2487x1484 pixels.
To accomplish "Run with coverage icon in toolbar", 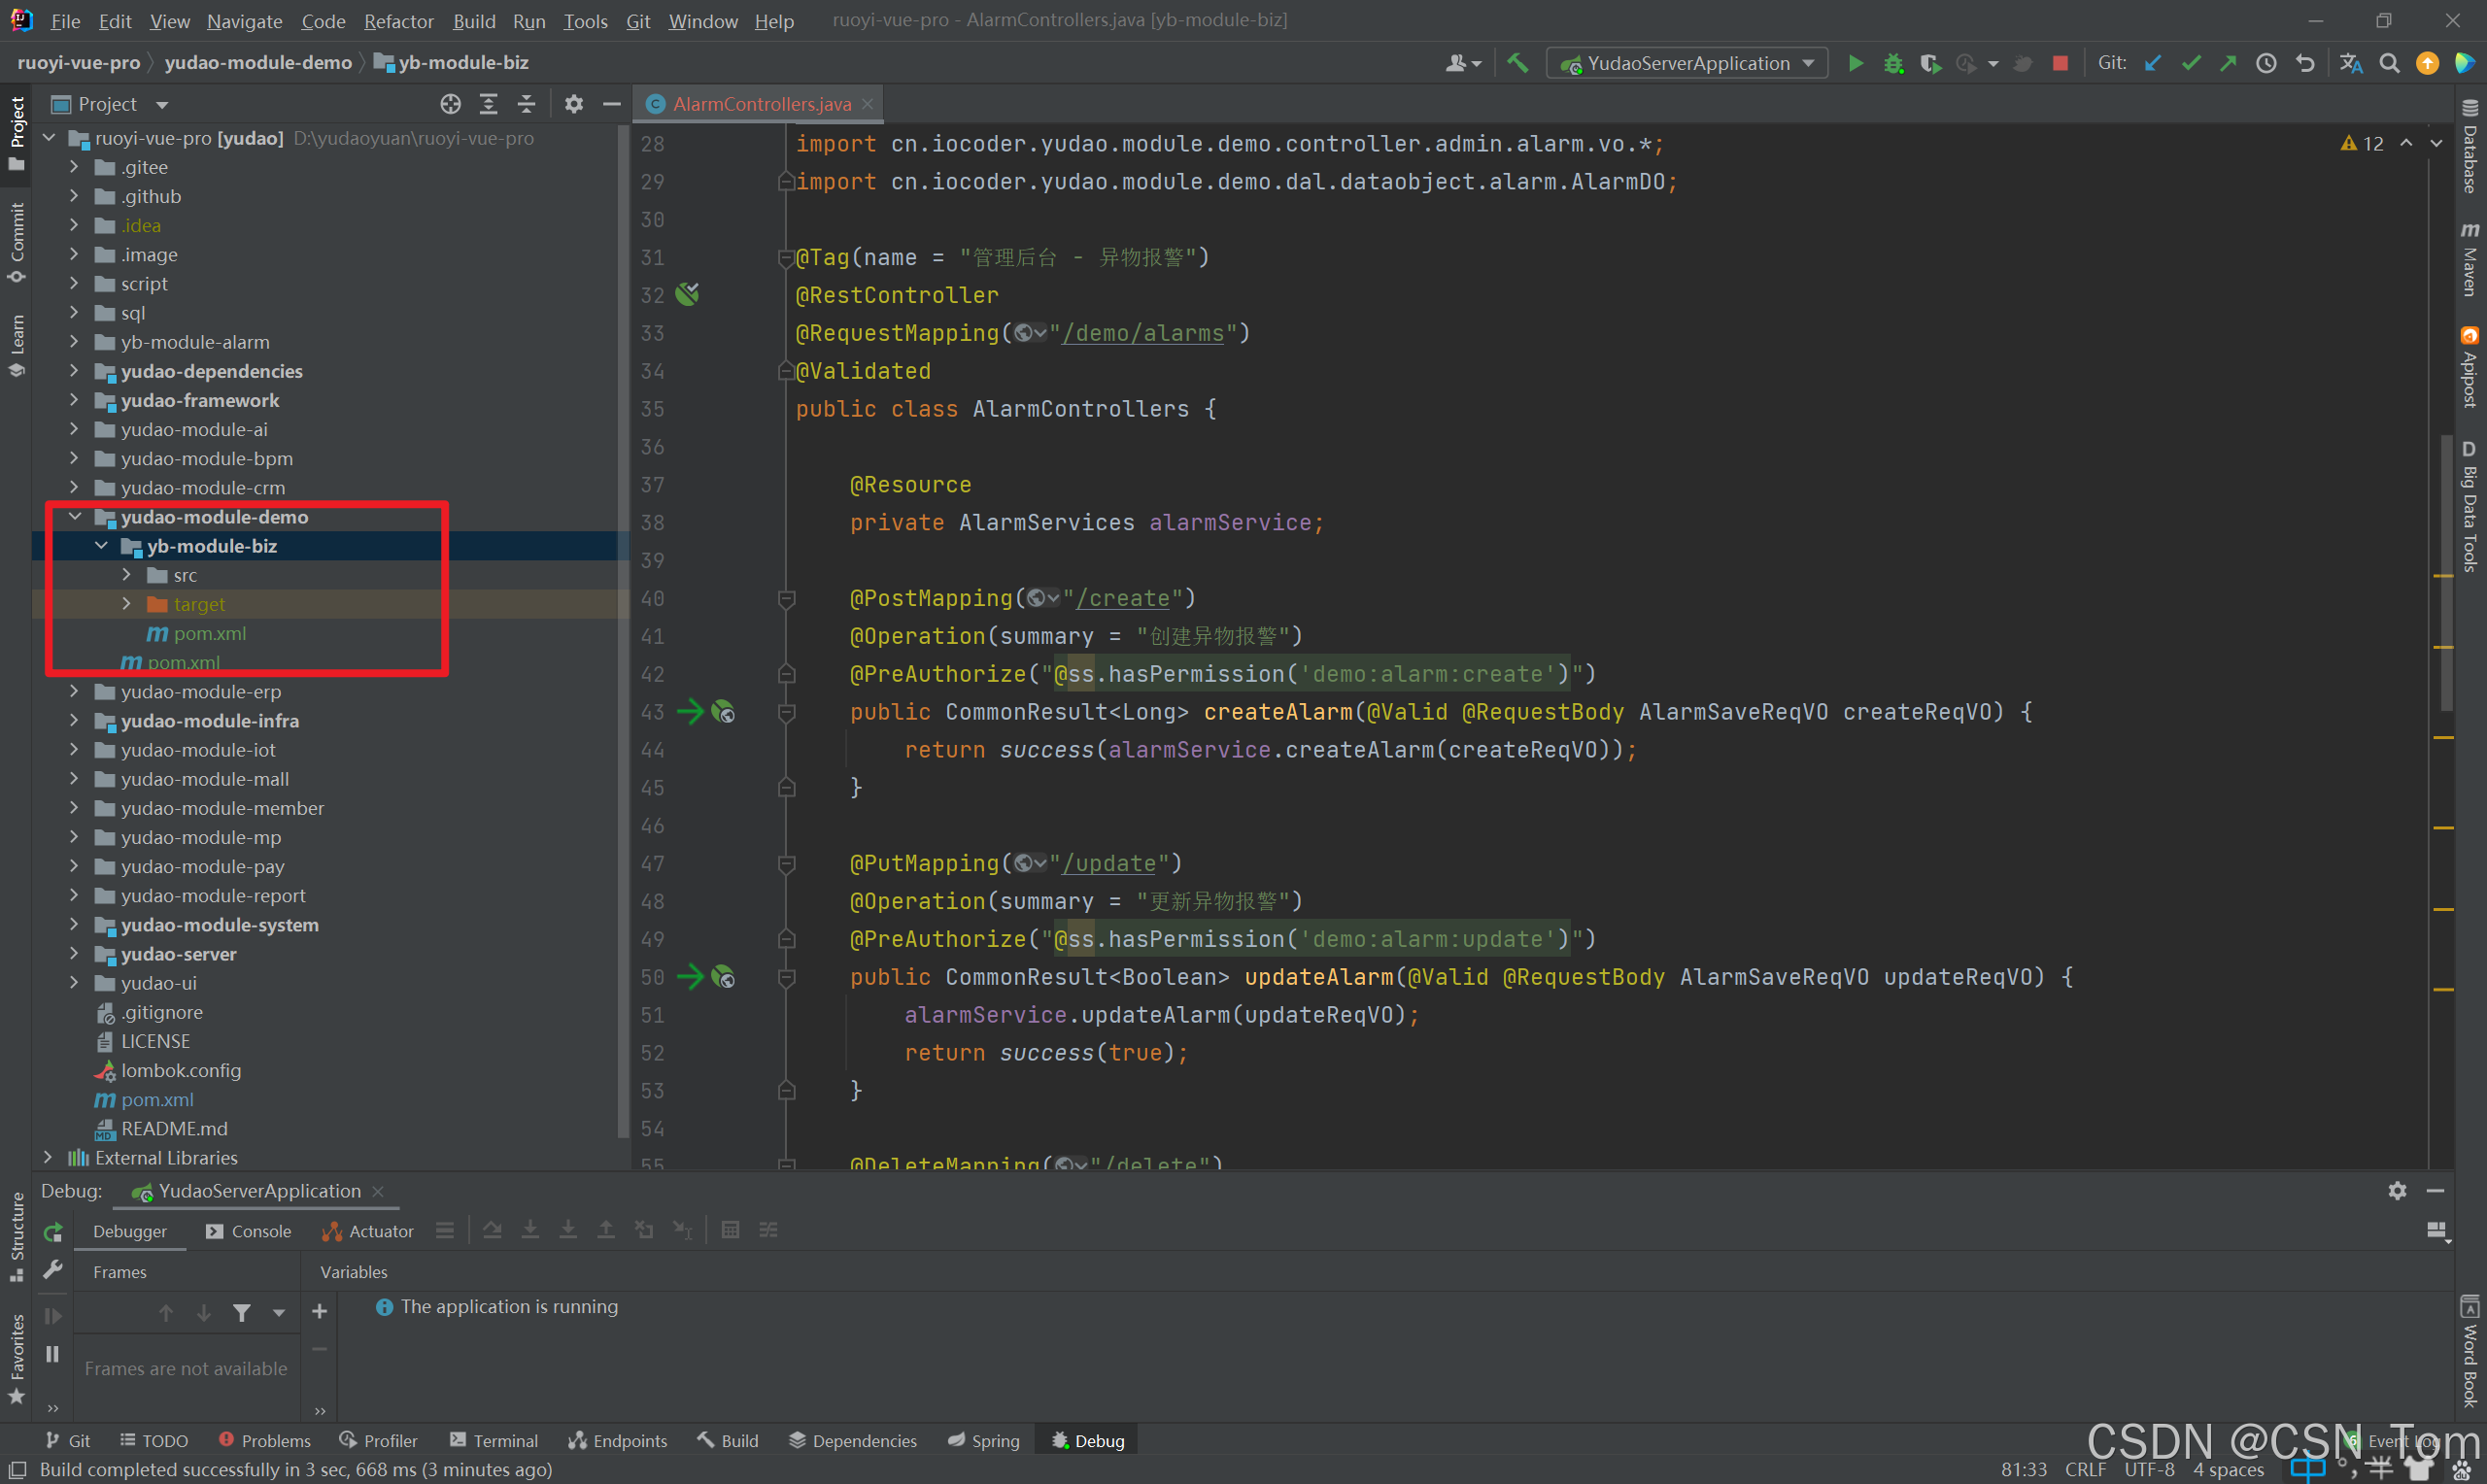I will tap(1930, 63).
